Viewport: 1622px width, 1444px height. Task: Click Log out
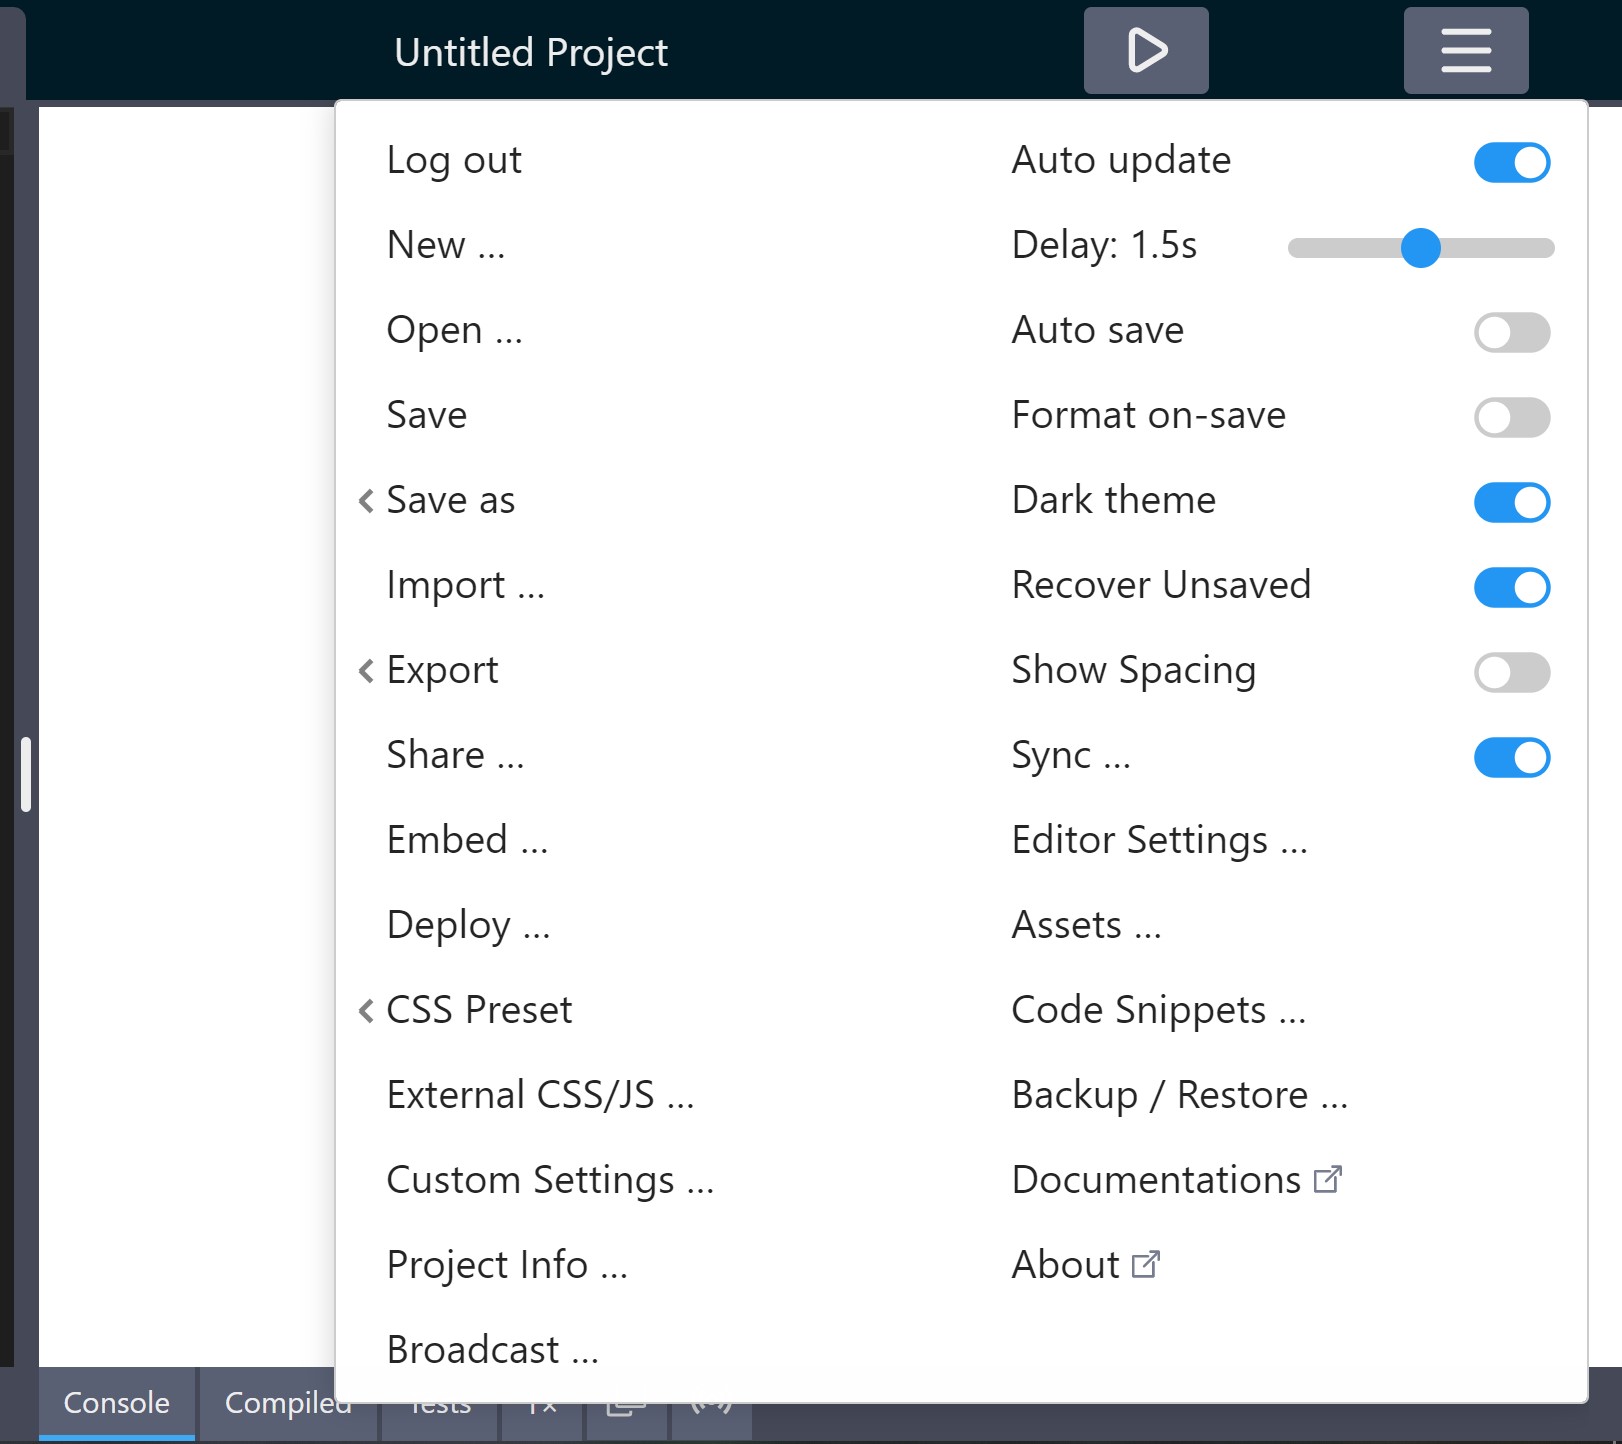(455, 160)
